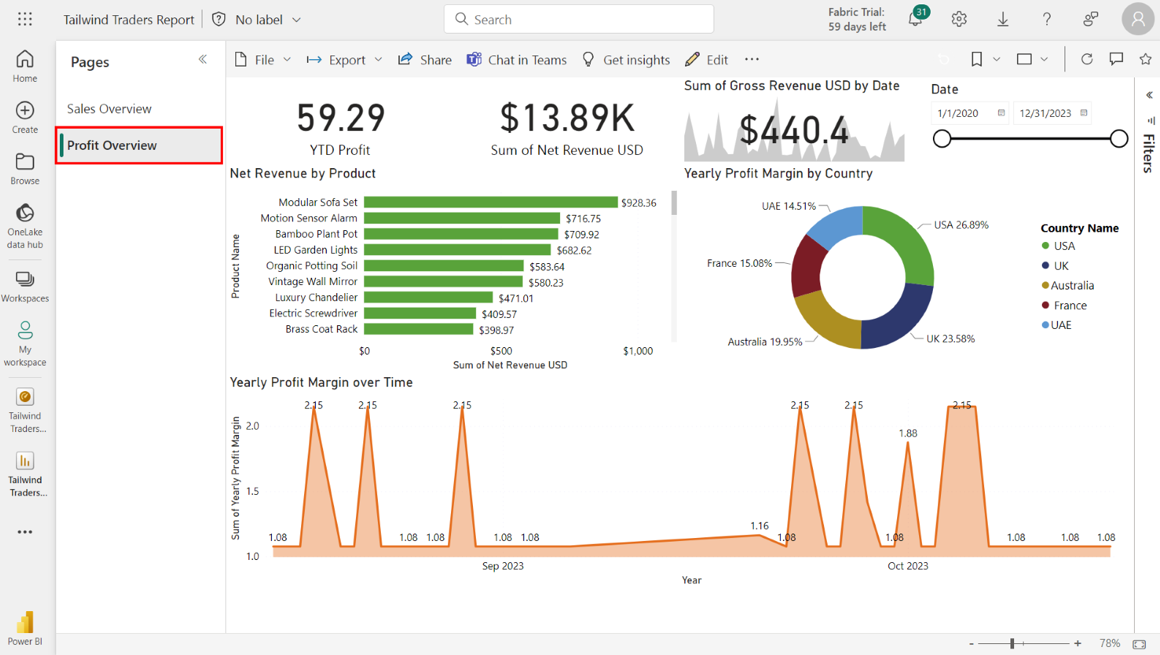Click Get insights button
This screenshot has height=655, width=1160.
626,60
